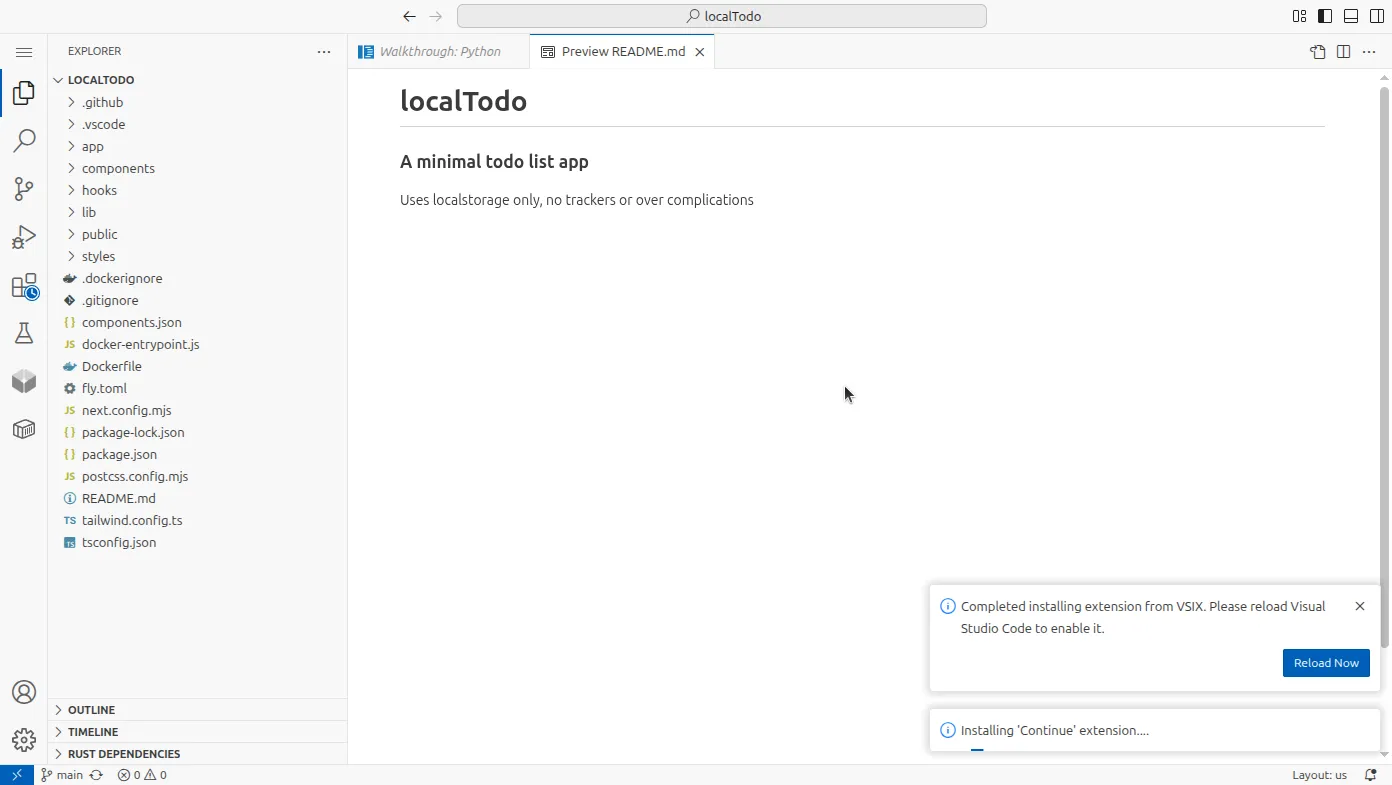Open the Search view in the activity bar
Viewport: 1392px width, 785px height.
click(24, 140)
